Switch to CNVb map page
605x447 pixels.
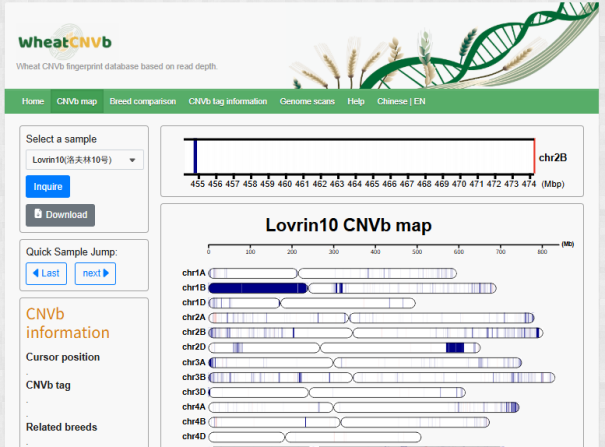point(77,101)
